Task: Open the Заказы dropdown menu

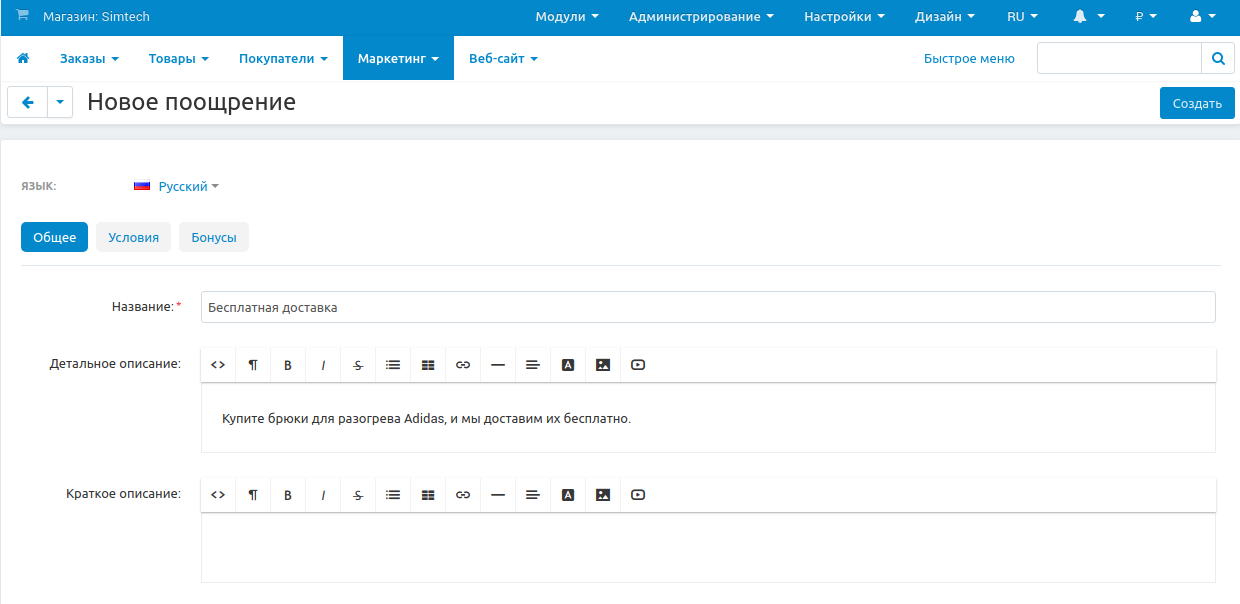Action: tap(89, 59)
